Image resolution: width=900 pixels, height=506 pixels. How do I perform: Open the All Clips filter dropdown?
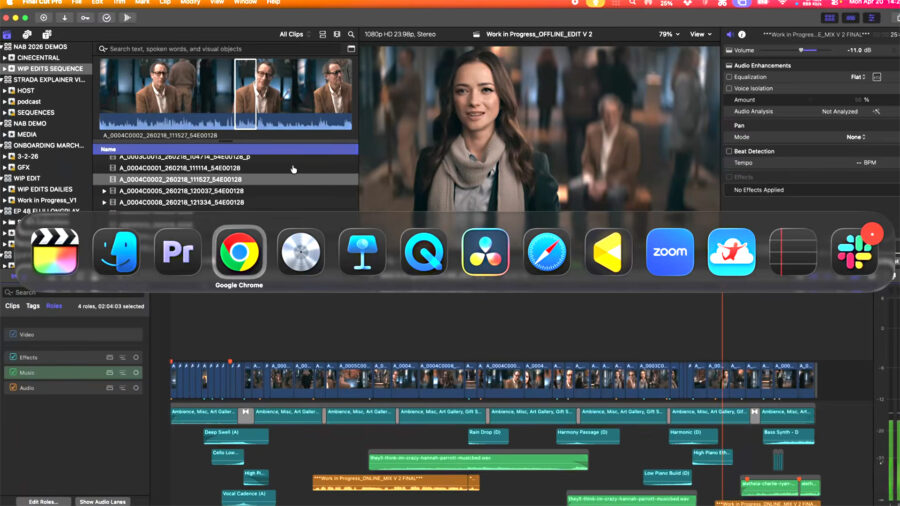(294, 34)
